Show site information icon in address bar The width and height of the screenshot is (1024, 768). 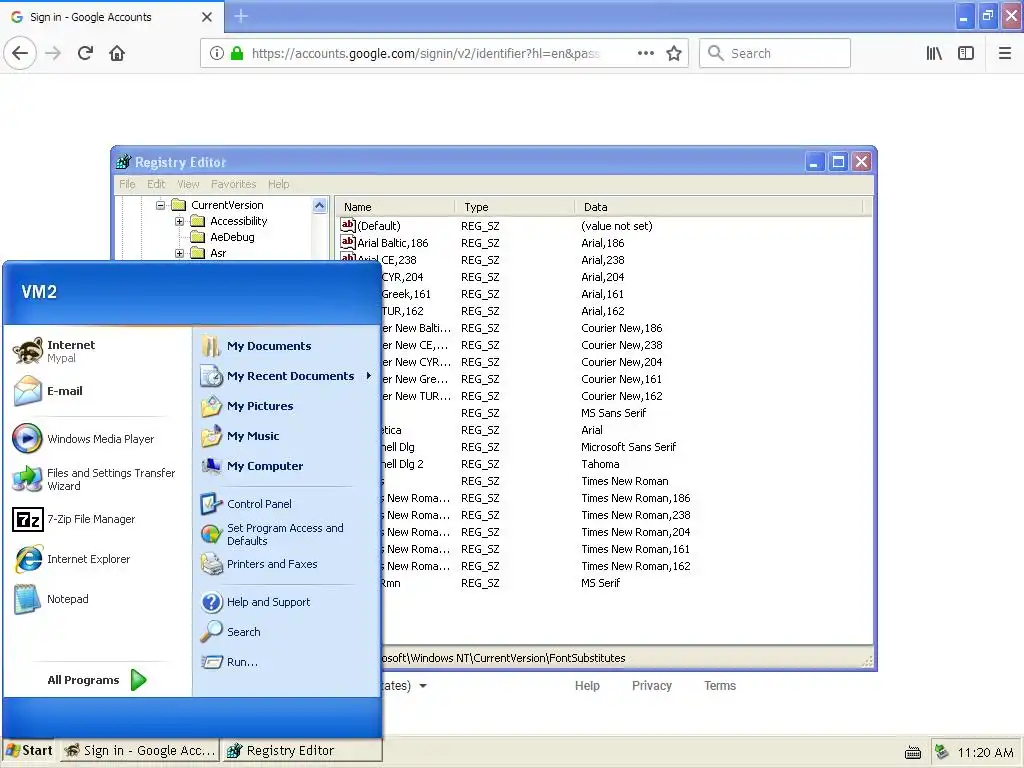(x=217, y=53)
